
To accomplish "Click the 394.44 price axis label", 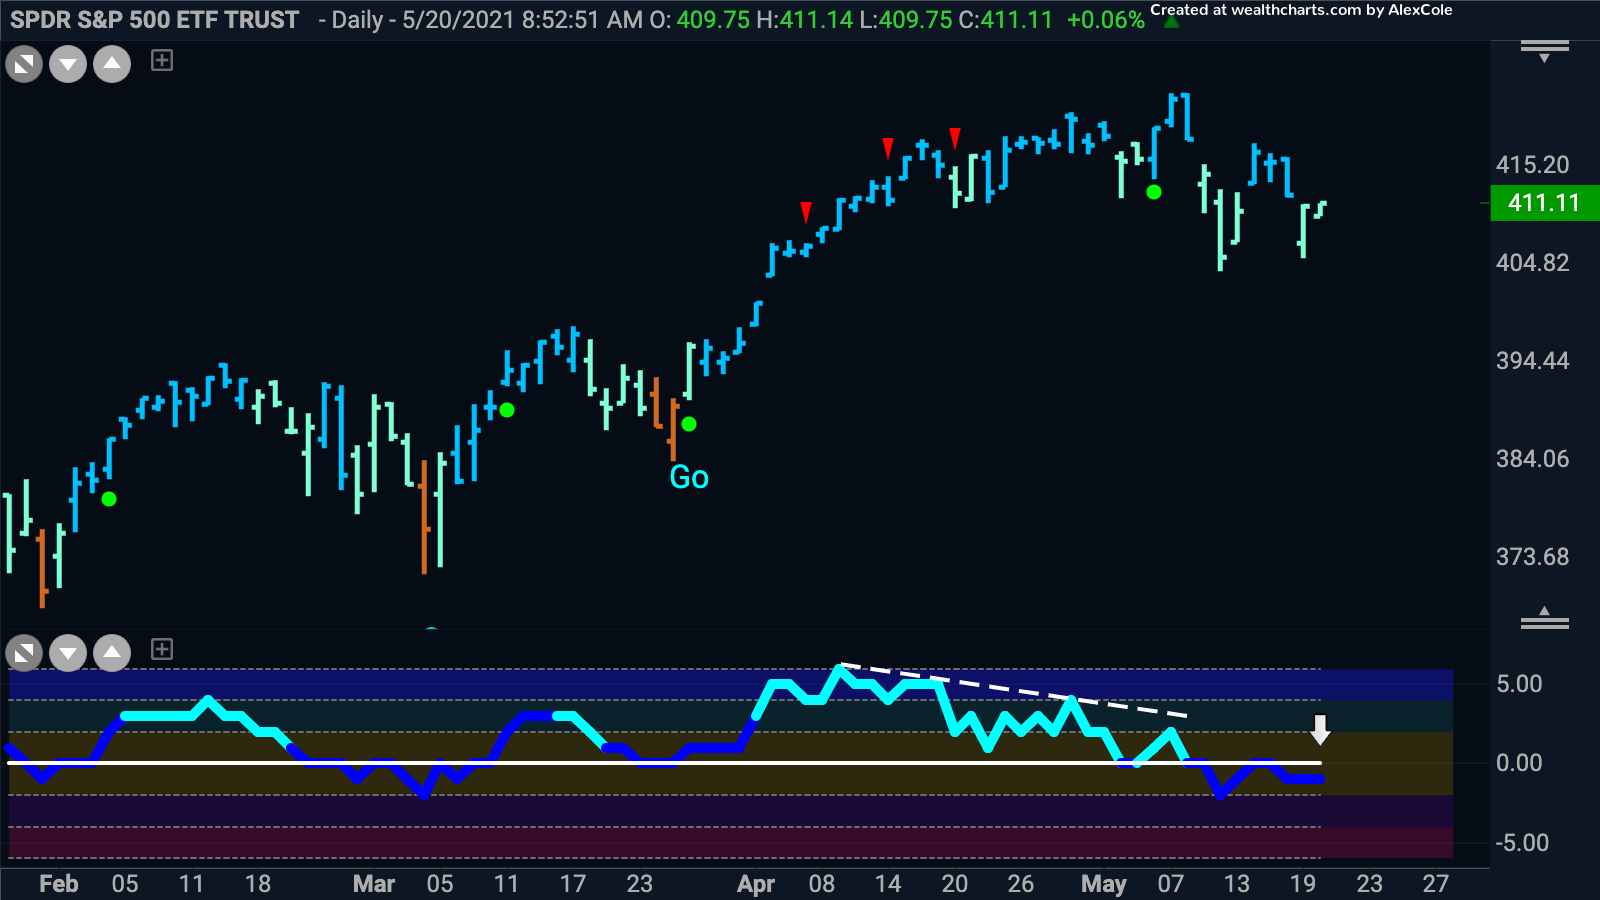I will click(1532, 361).
